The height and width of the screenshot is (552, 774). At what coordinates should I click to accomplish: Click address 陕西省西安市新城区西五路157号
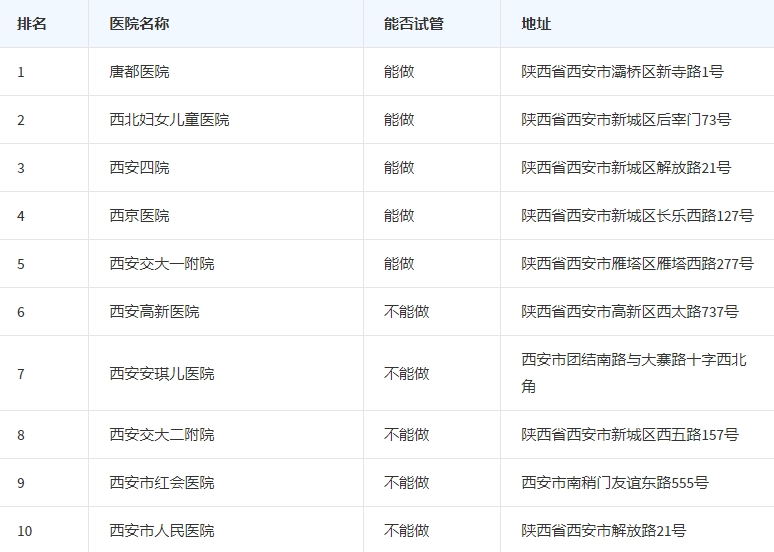[630, 434]
